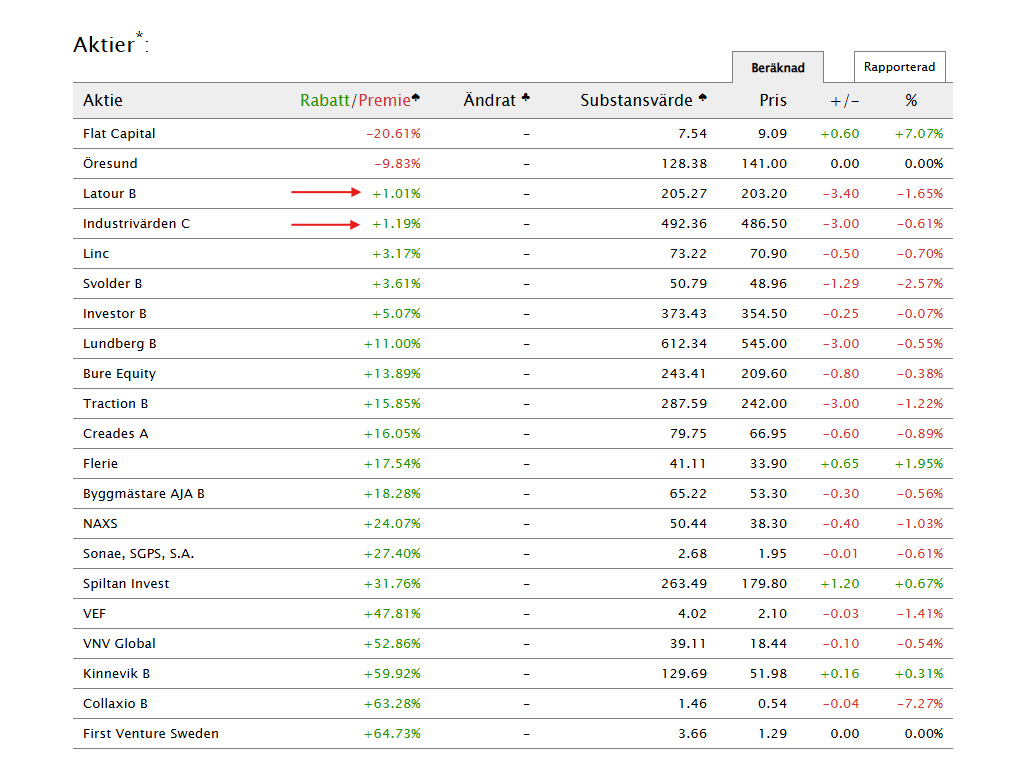Select Creades A stock name
Screen dimensions: 1011x775
pyautogui.click(x=115, y=434)
